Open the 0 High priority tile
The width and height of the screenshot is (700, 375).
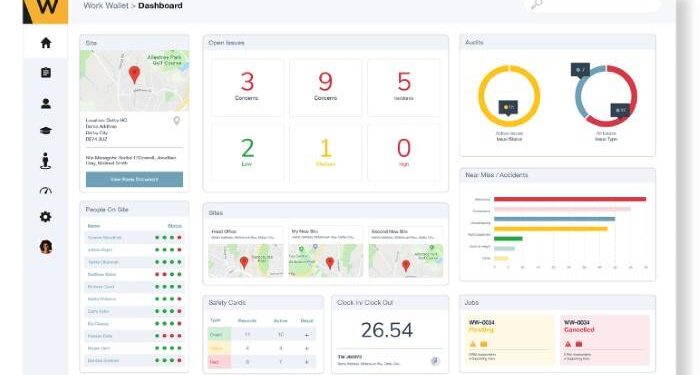point(404,153)
